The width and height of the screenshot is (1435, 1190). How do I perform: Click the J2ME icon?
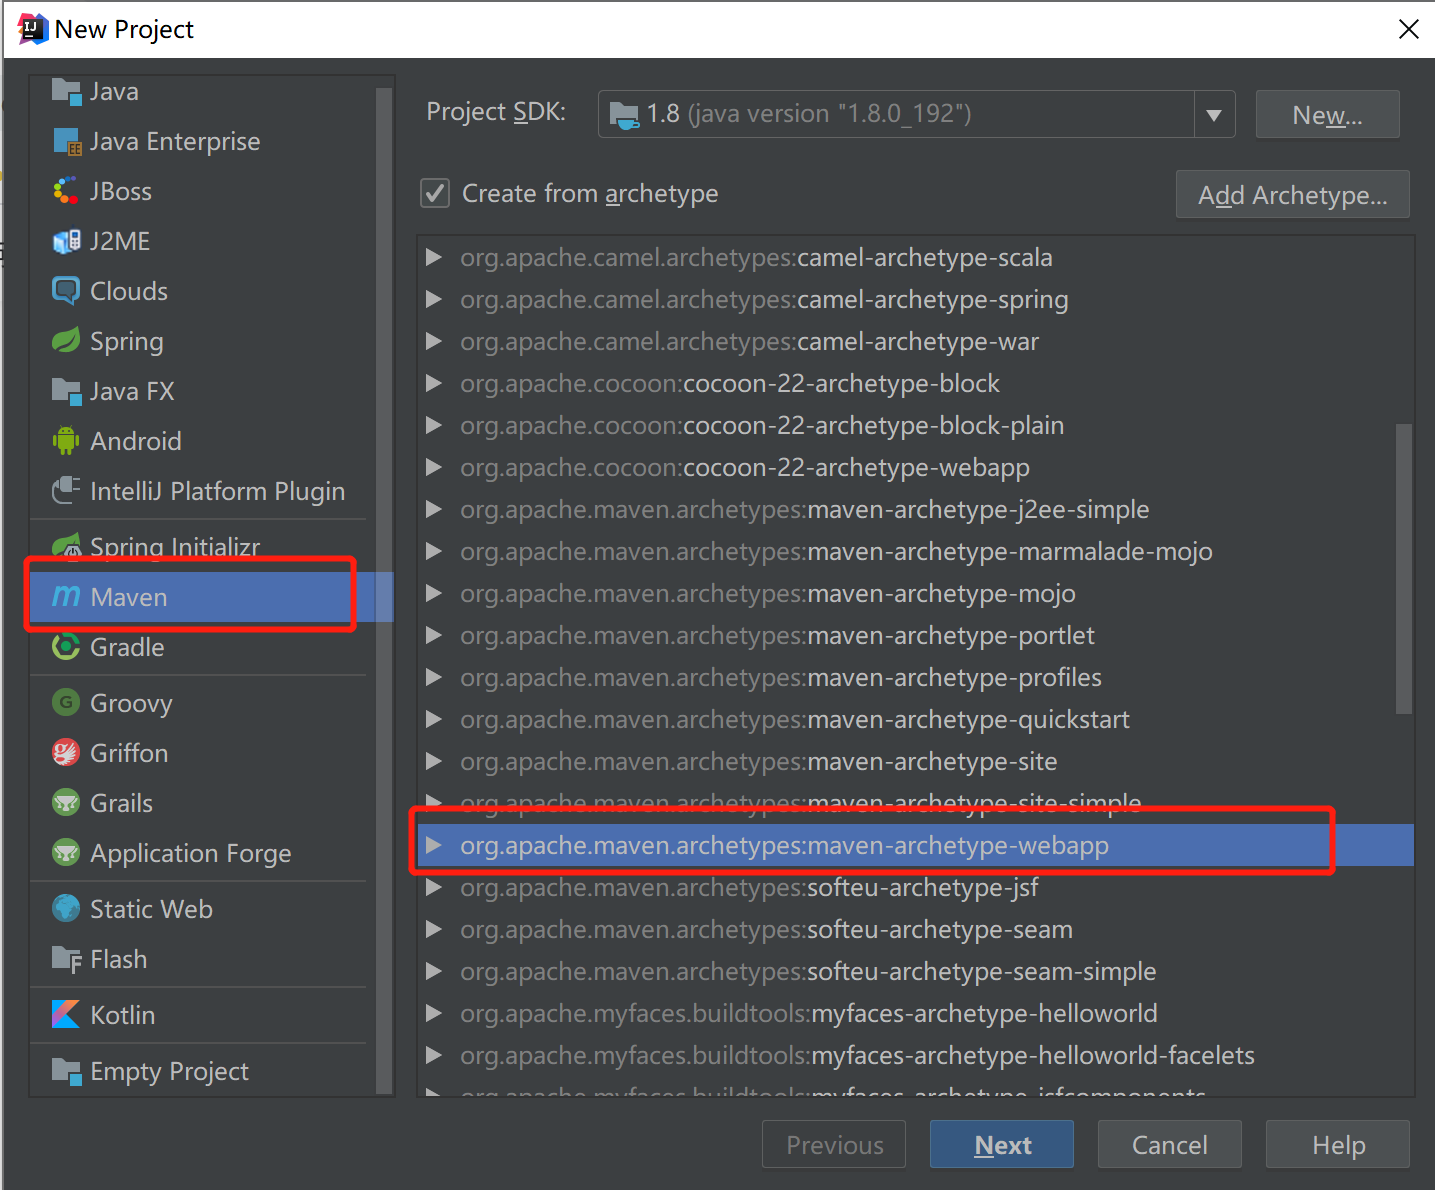pos(66,241)
